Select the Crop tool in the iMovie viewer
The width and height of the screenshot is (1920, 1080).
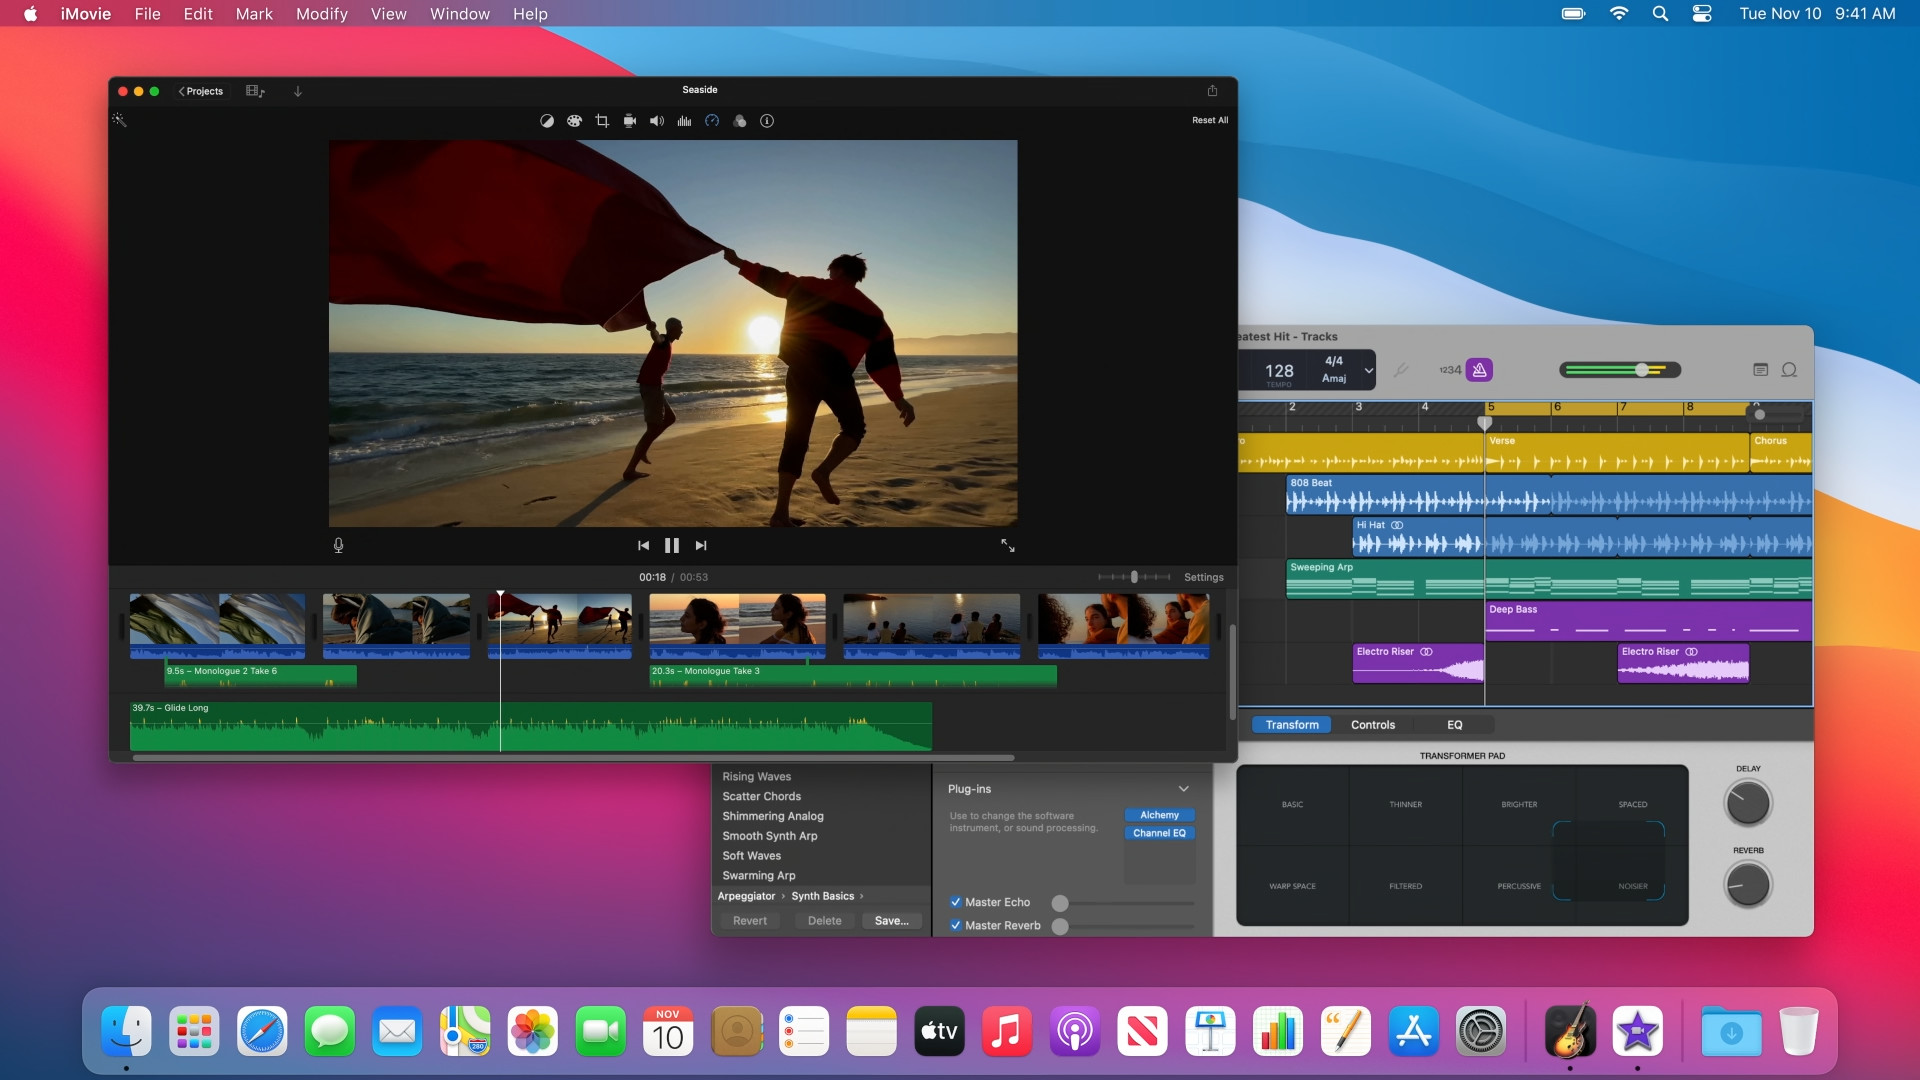point(601,121)
